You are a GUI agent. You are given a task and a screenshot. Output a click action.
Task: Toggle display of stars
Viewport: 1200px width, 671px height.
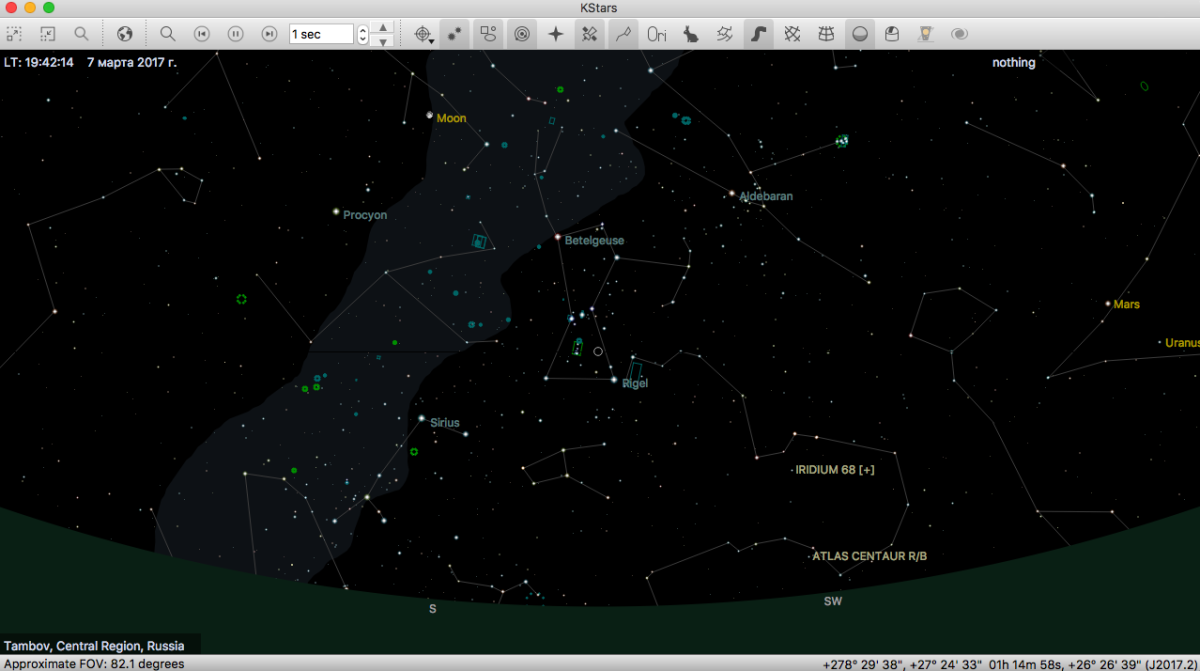tap(455, 34)
